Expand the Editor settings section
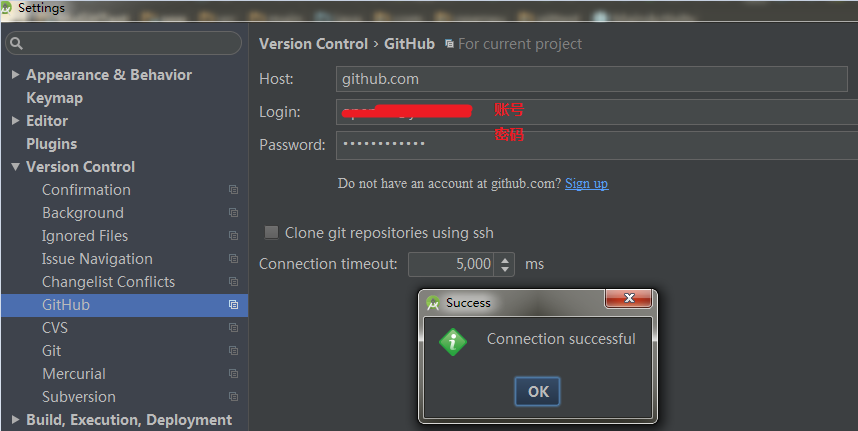 click(15, 121)
